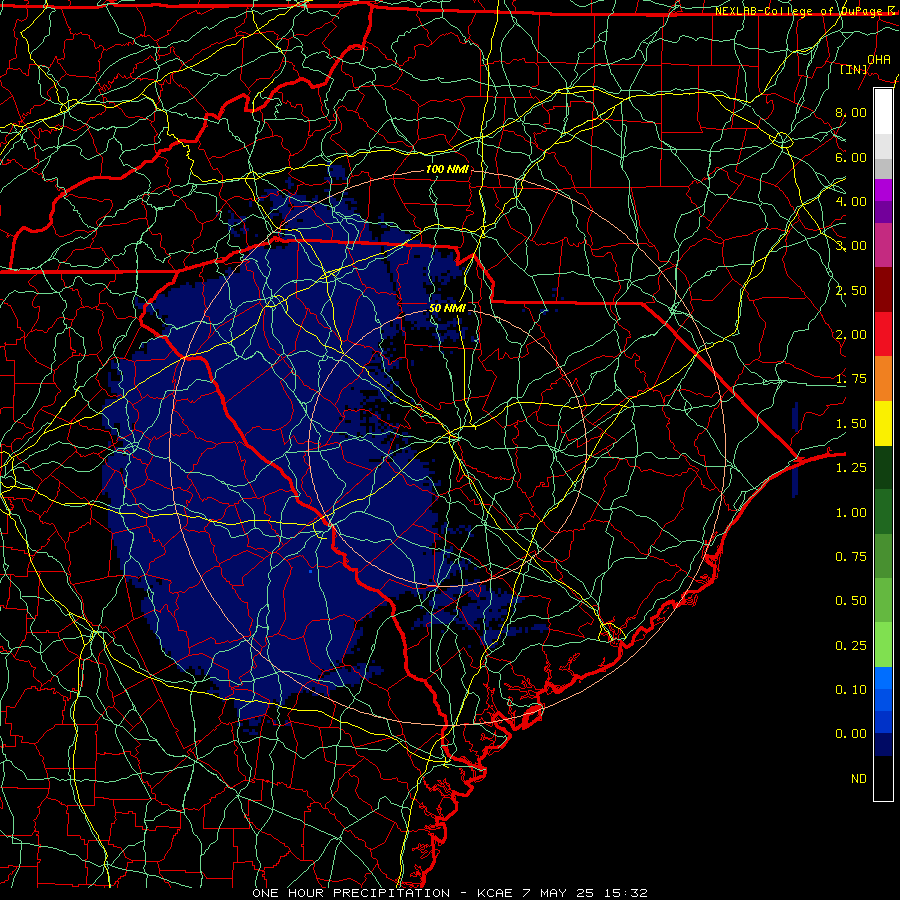Click the '100 NMI' range ring label

(447, 169)
